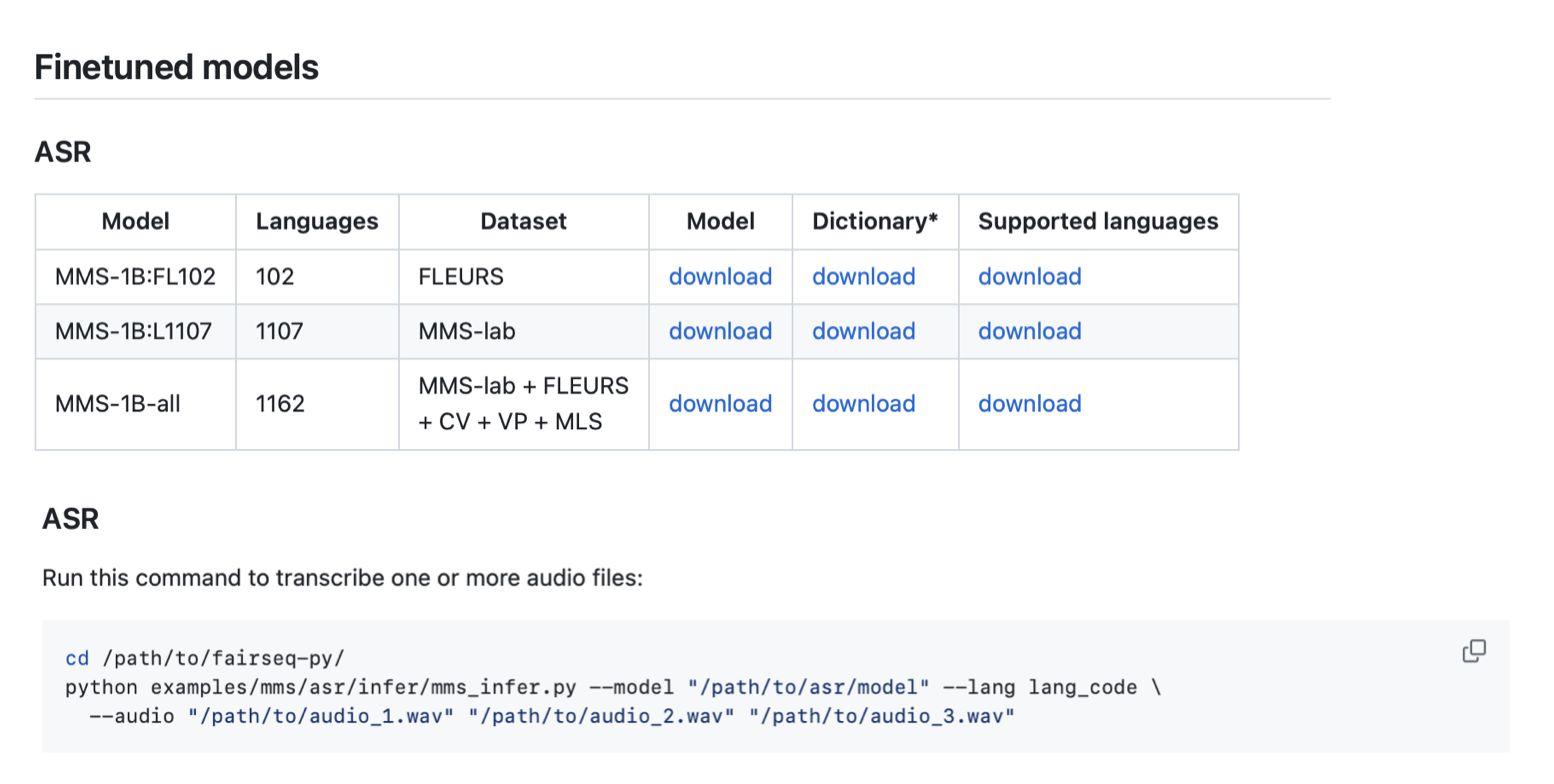Download the MMS-1B:FL102 dictionary
Image resolution: width=1554 pixels, height=784 pixels.
tap(863, 277)
